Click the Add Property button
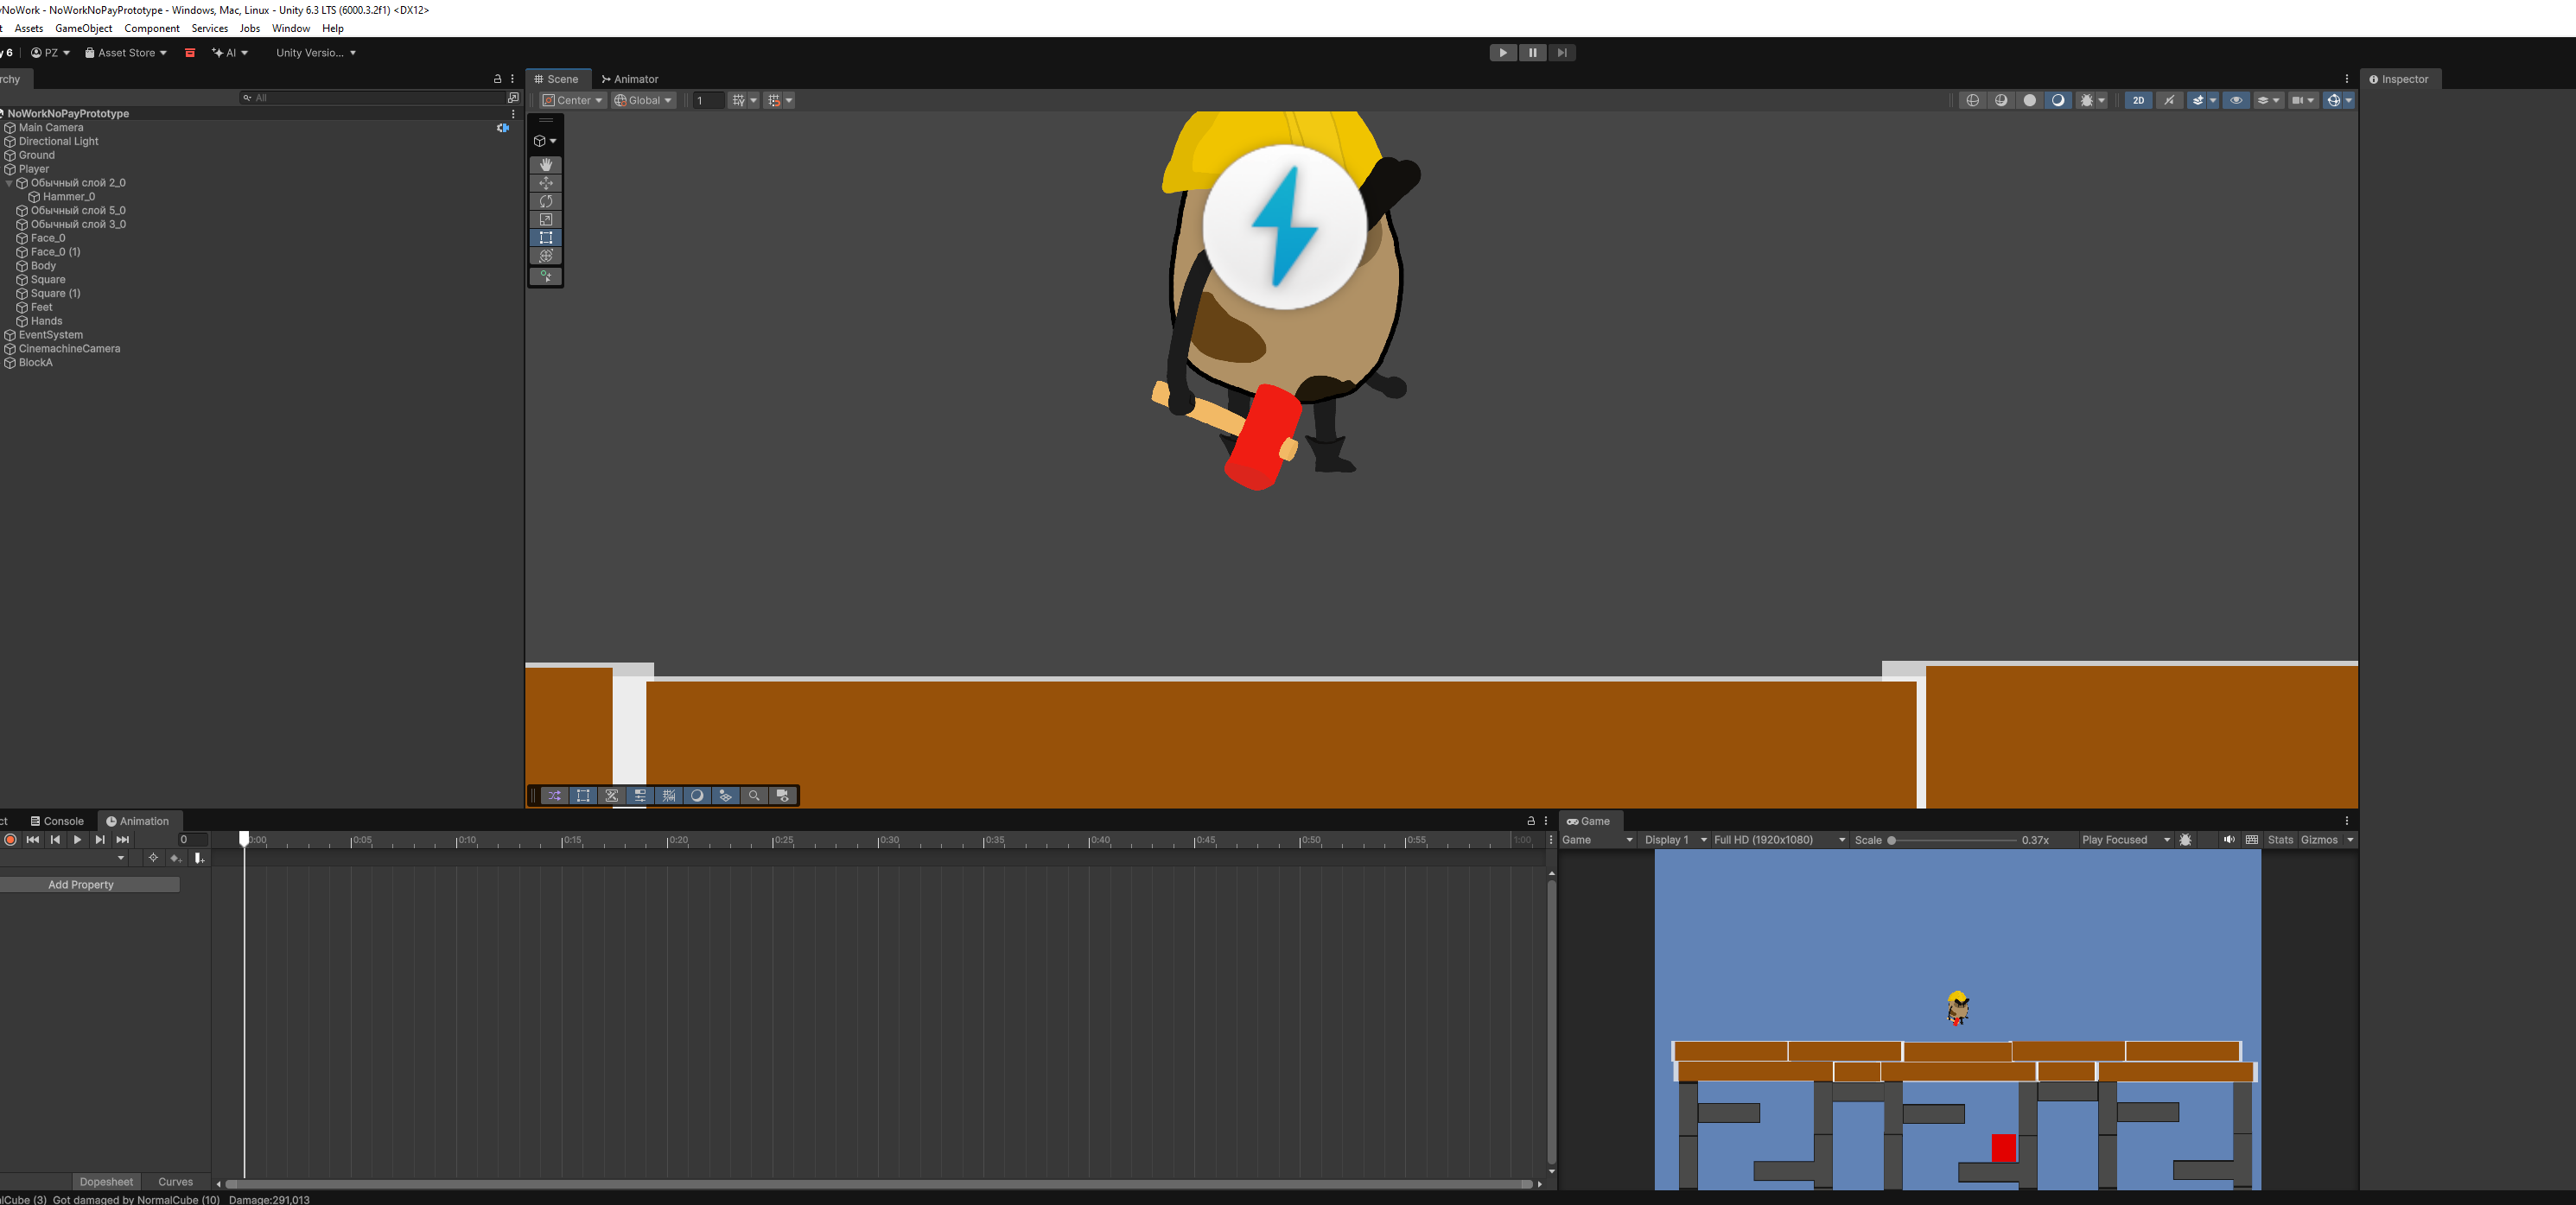 point(81,885)
